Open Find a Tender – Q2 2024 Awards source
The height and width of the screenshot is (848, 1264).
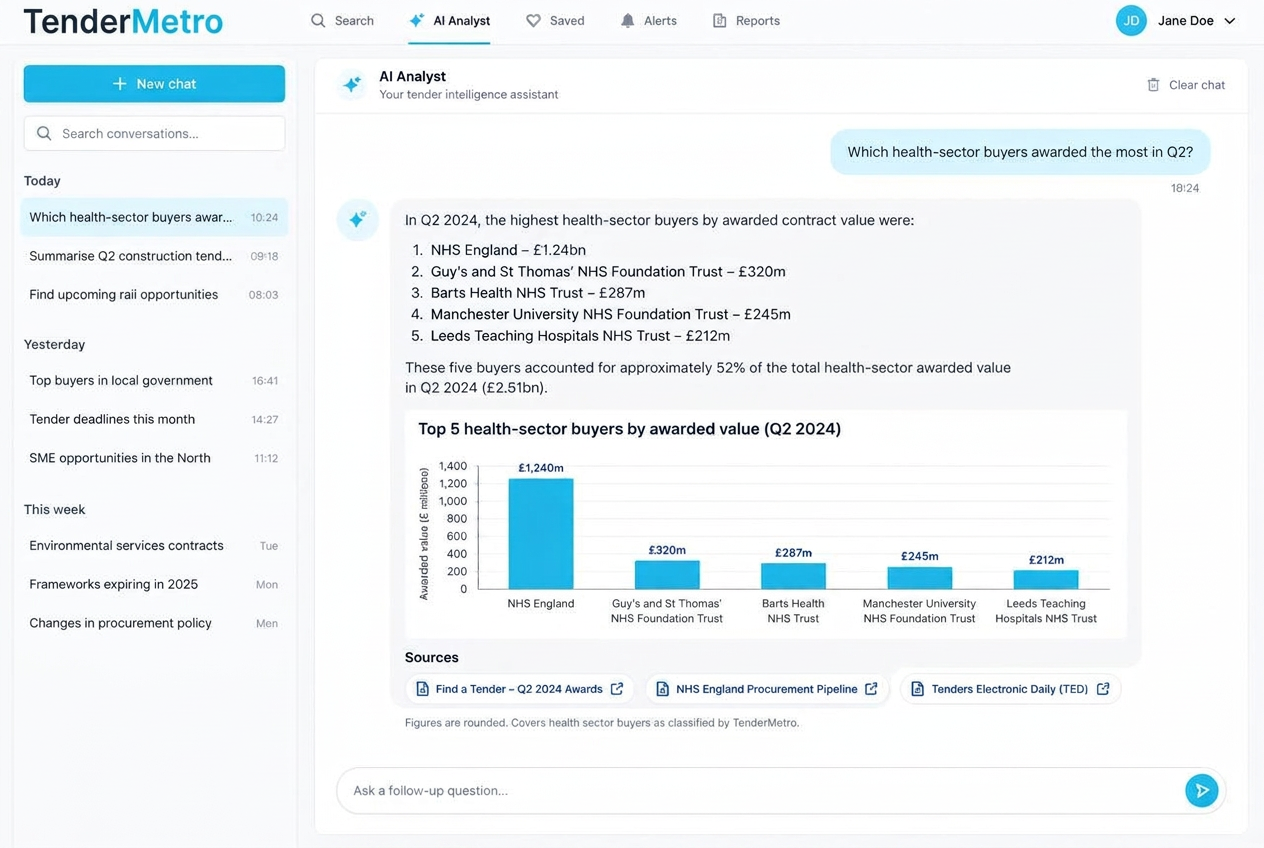519,689
